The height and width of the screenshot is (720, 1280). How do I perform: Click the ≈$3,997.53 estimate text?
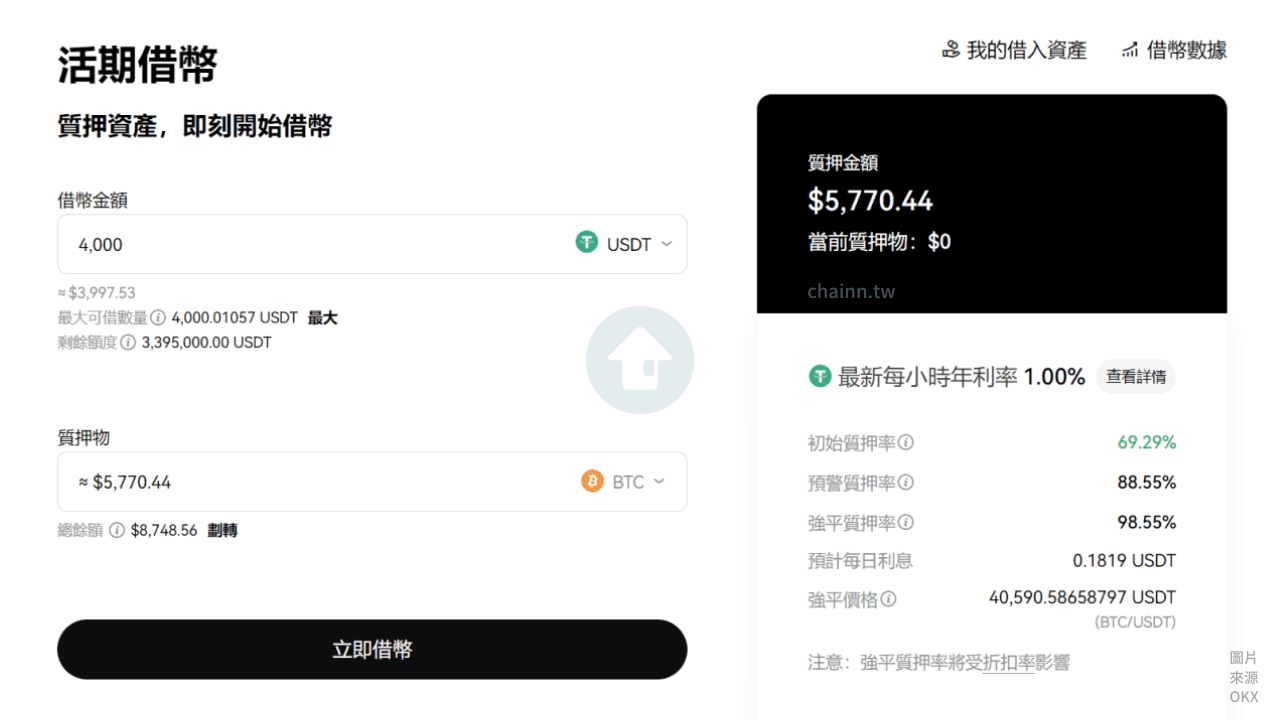(x=97, y=293)
